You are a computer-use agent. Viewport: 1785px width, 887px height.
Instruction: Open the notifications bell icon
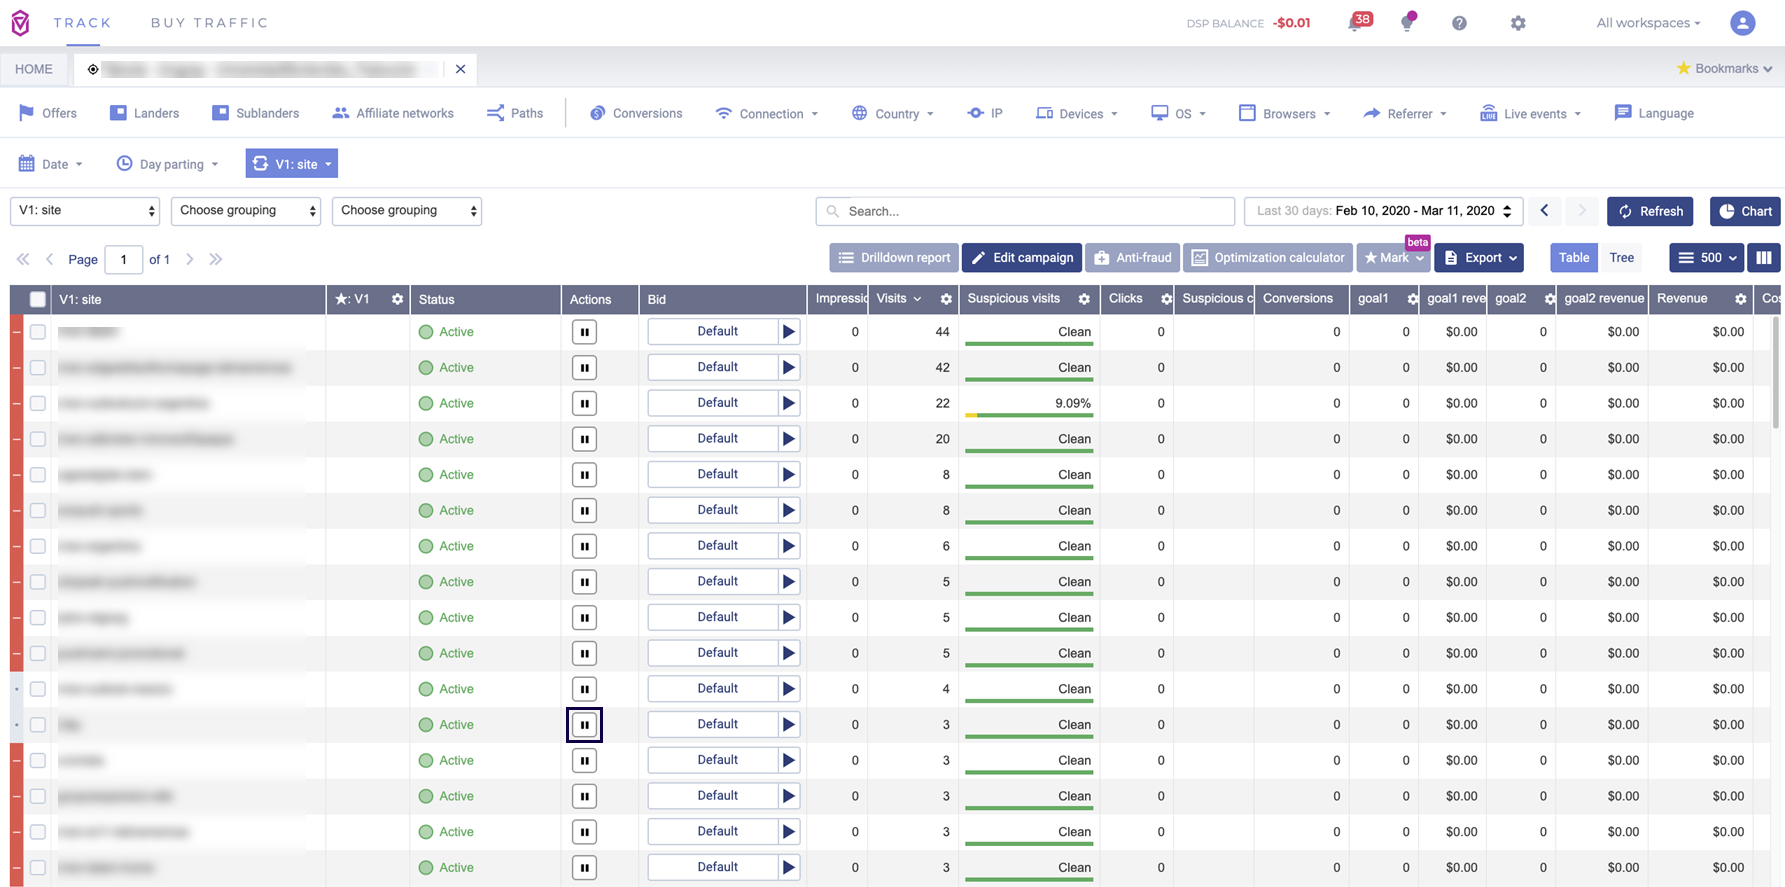coord(1356,23)
